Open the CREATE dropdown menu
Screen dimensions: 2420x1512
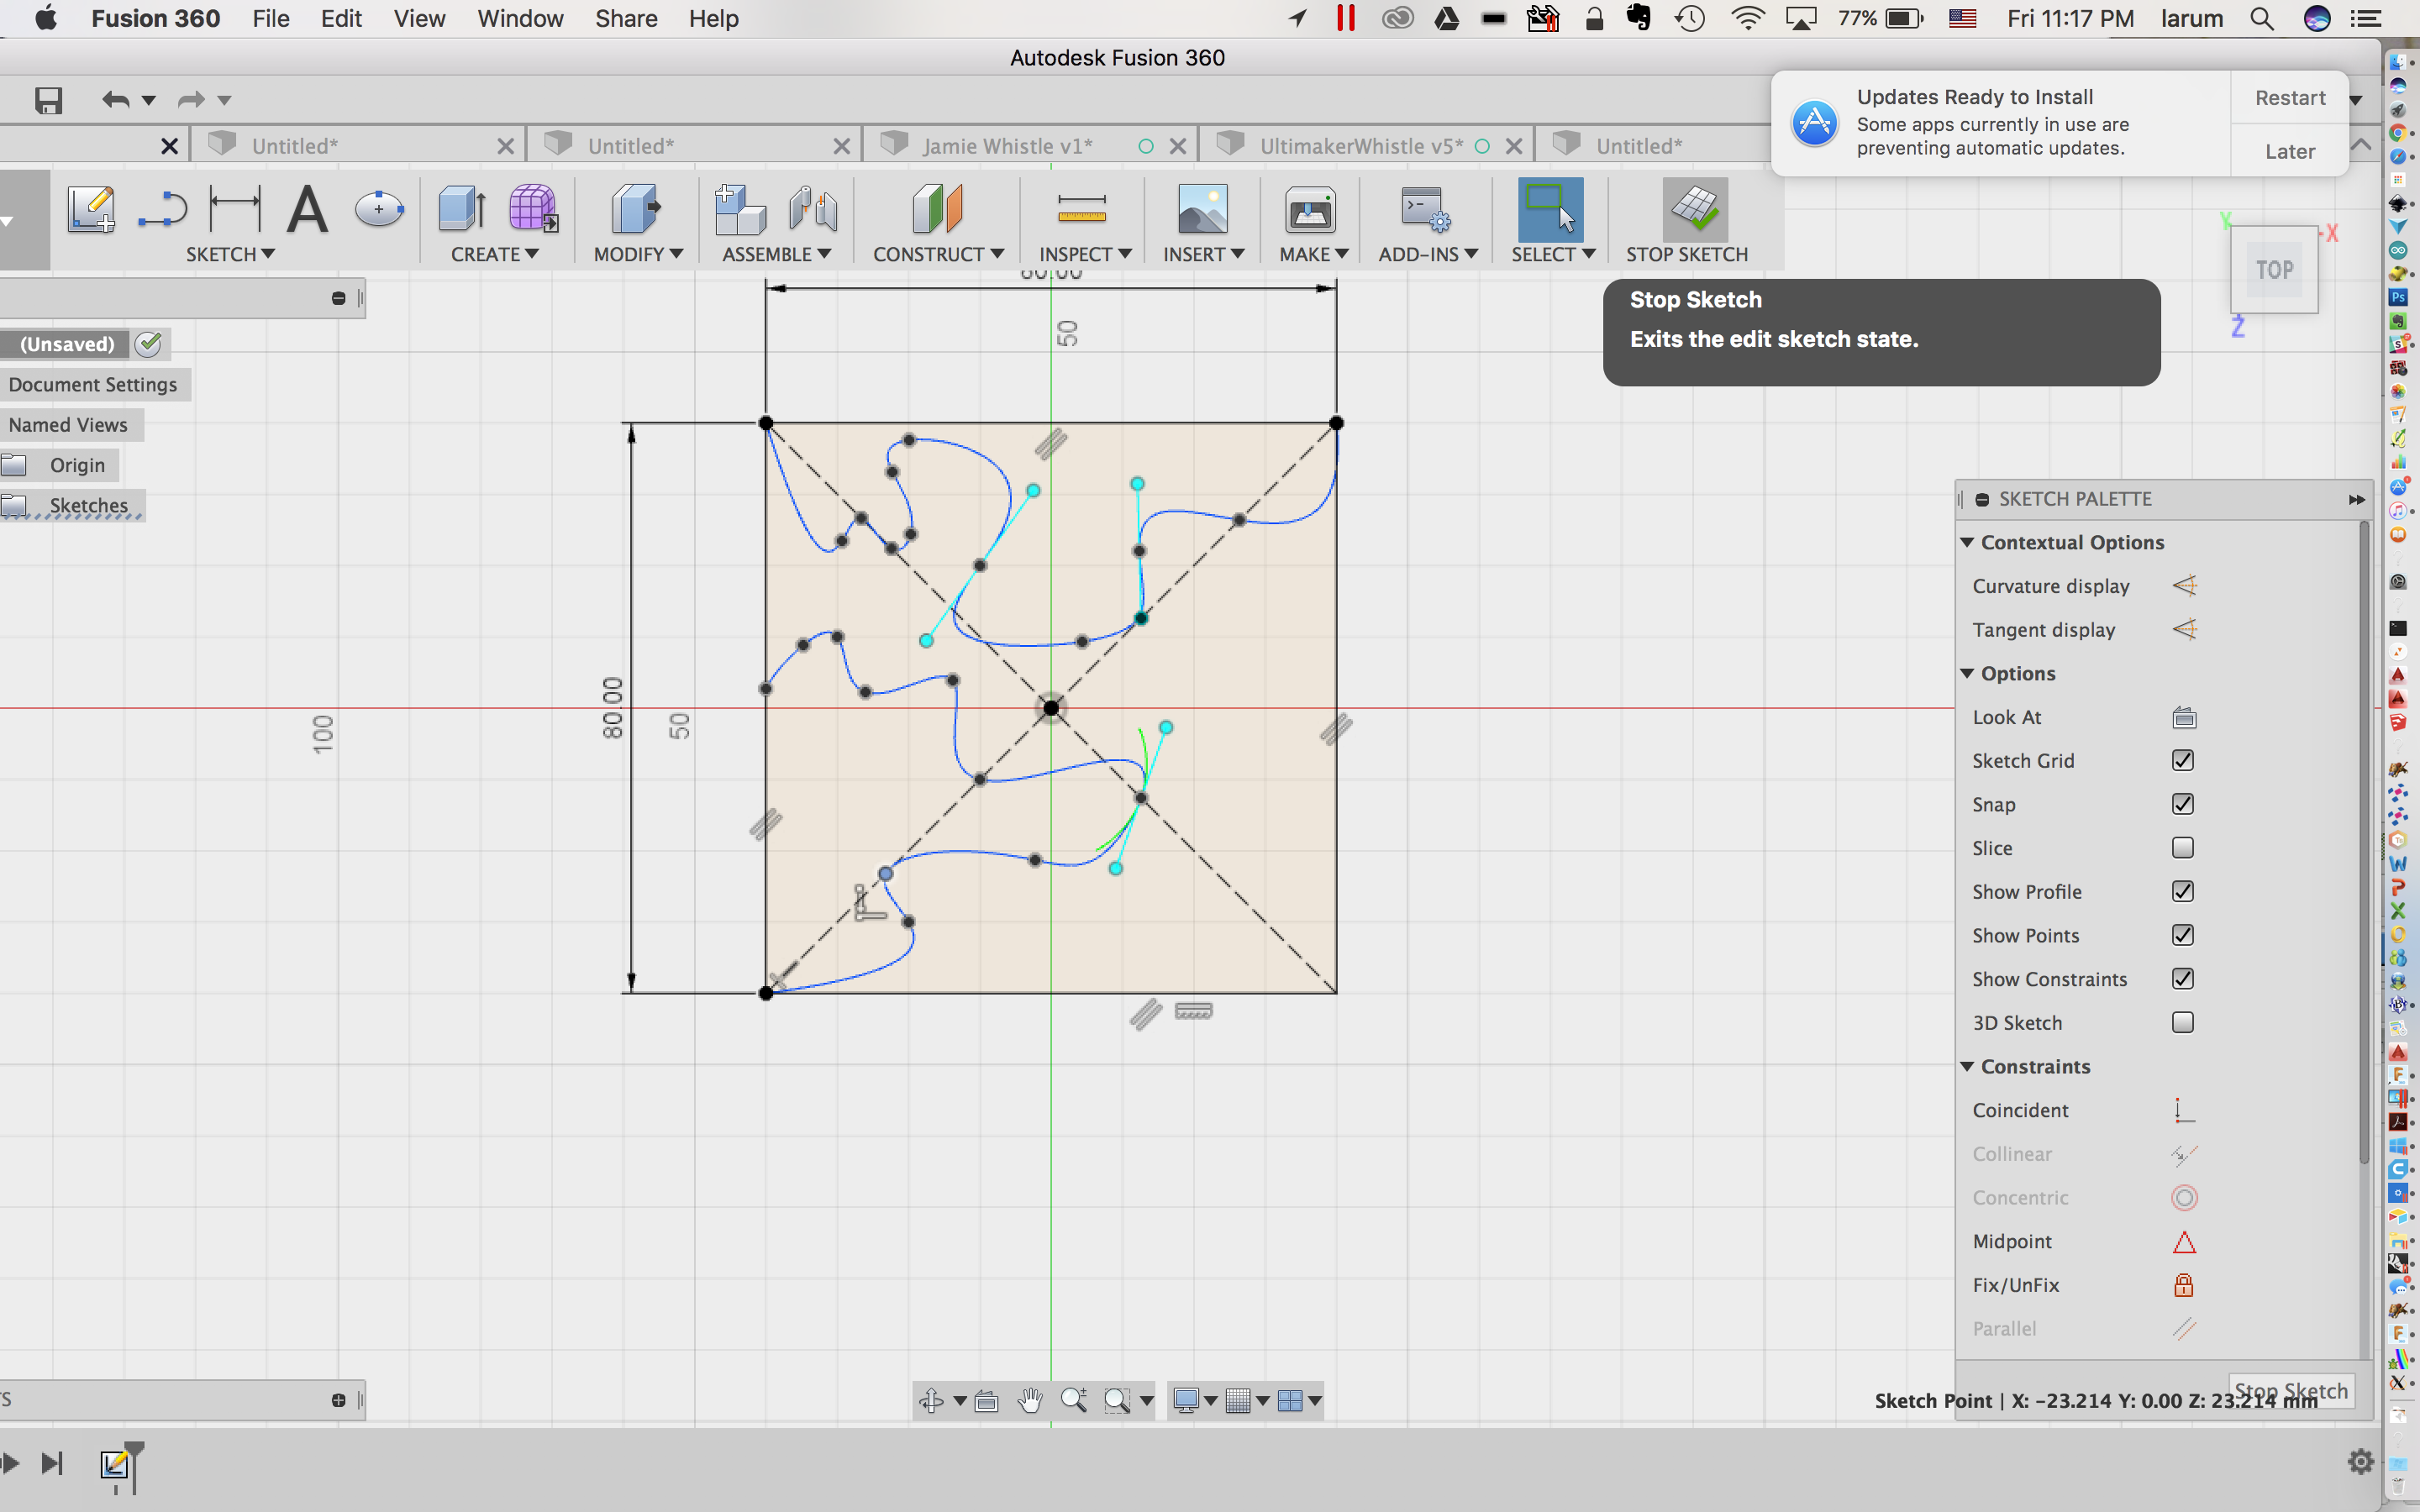(495, 254)
